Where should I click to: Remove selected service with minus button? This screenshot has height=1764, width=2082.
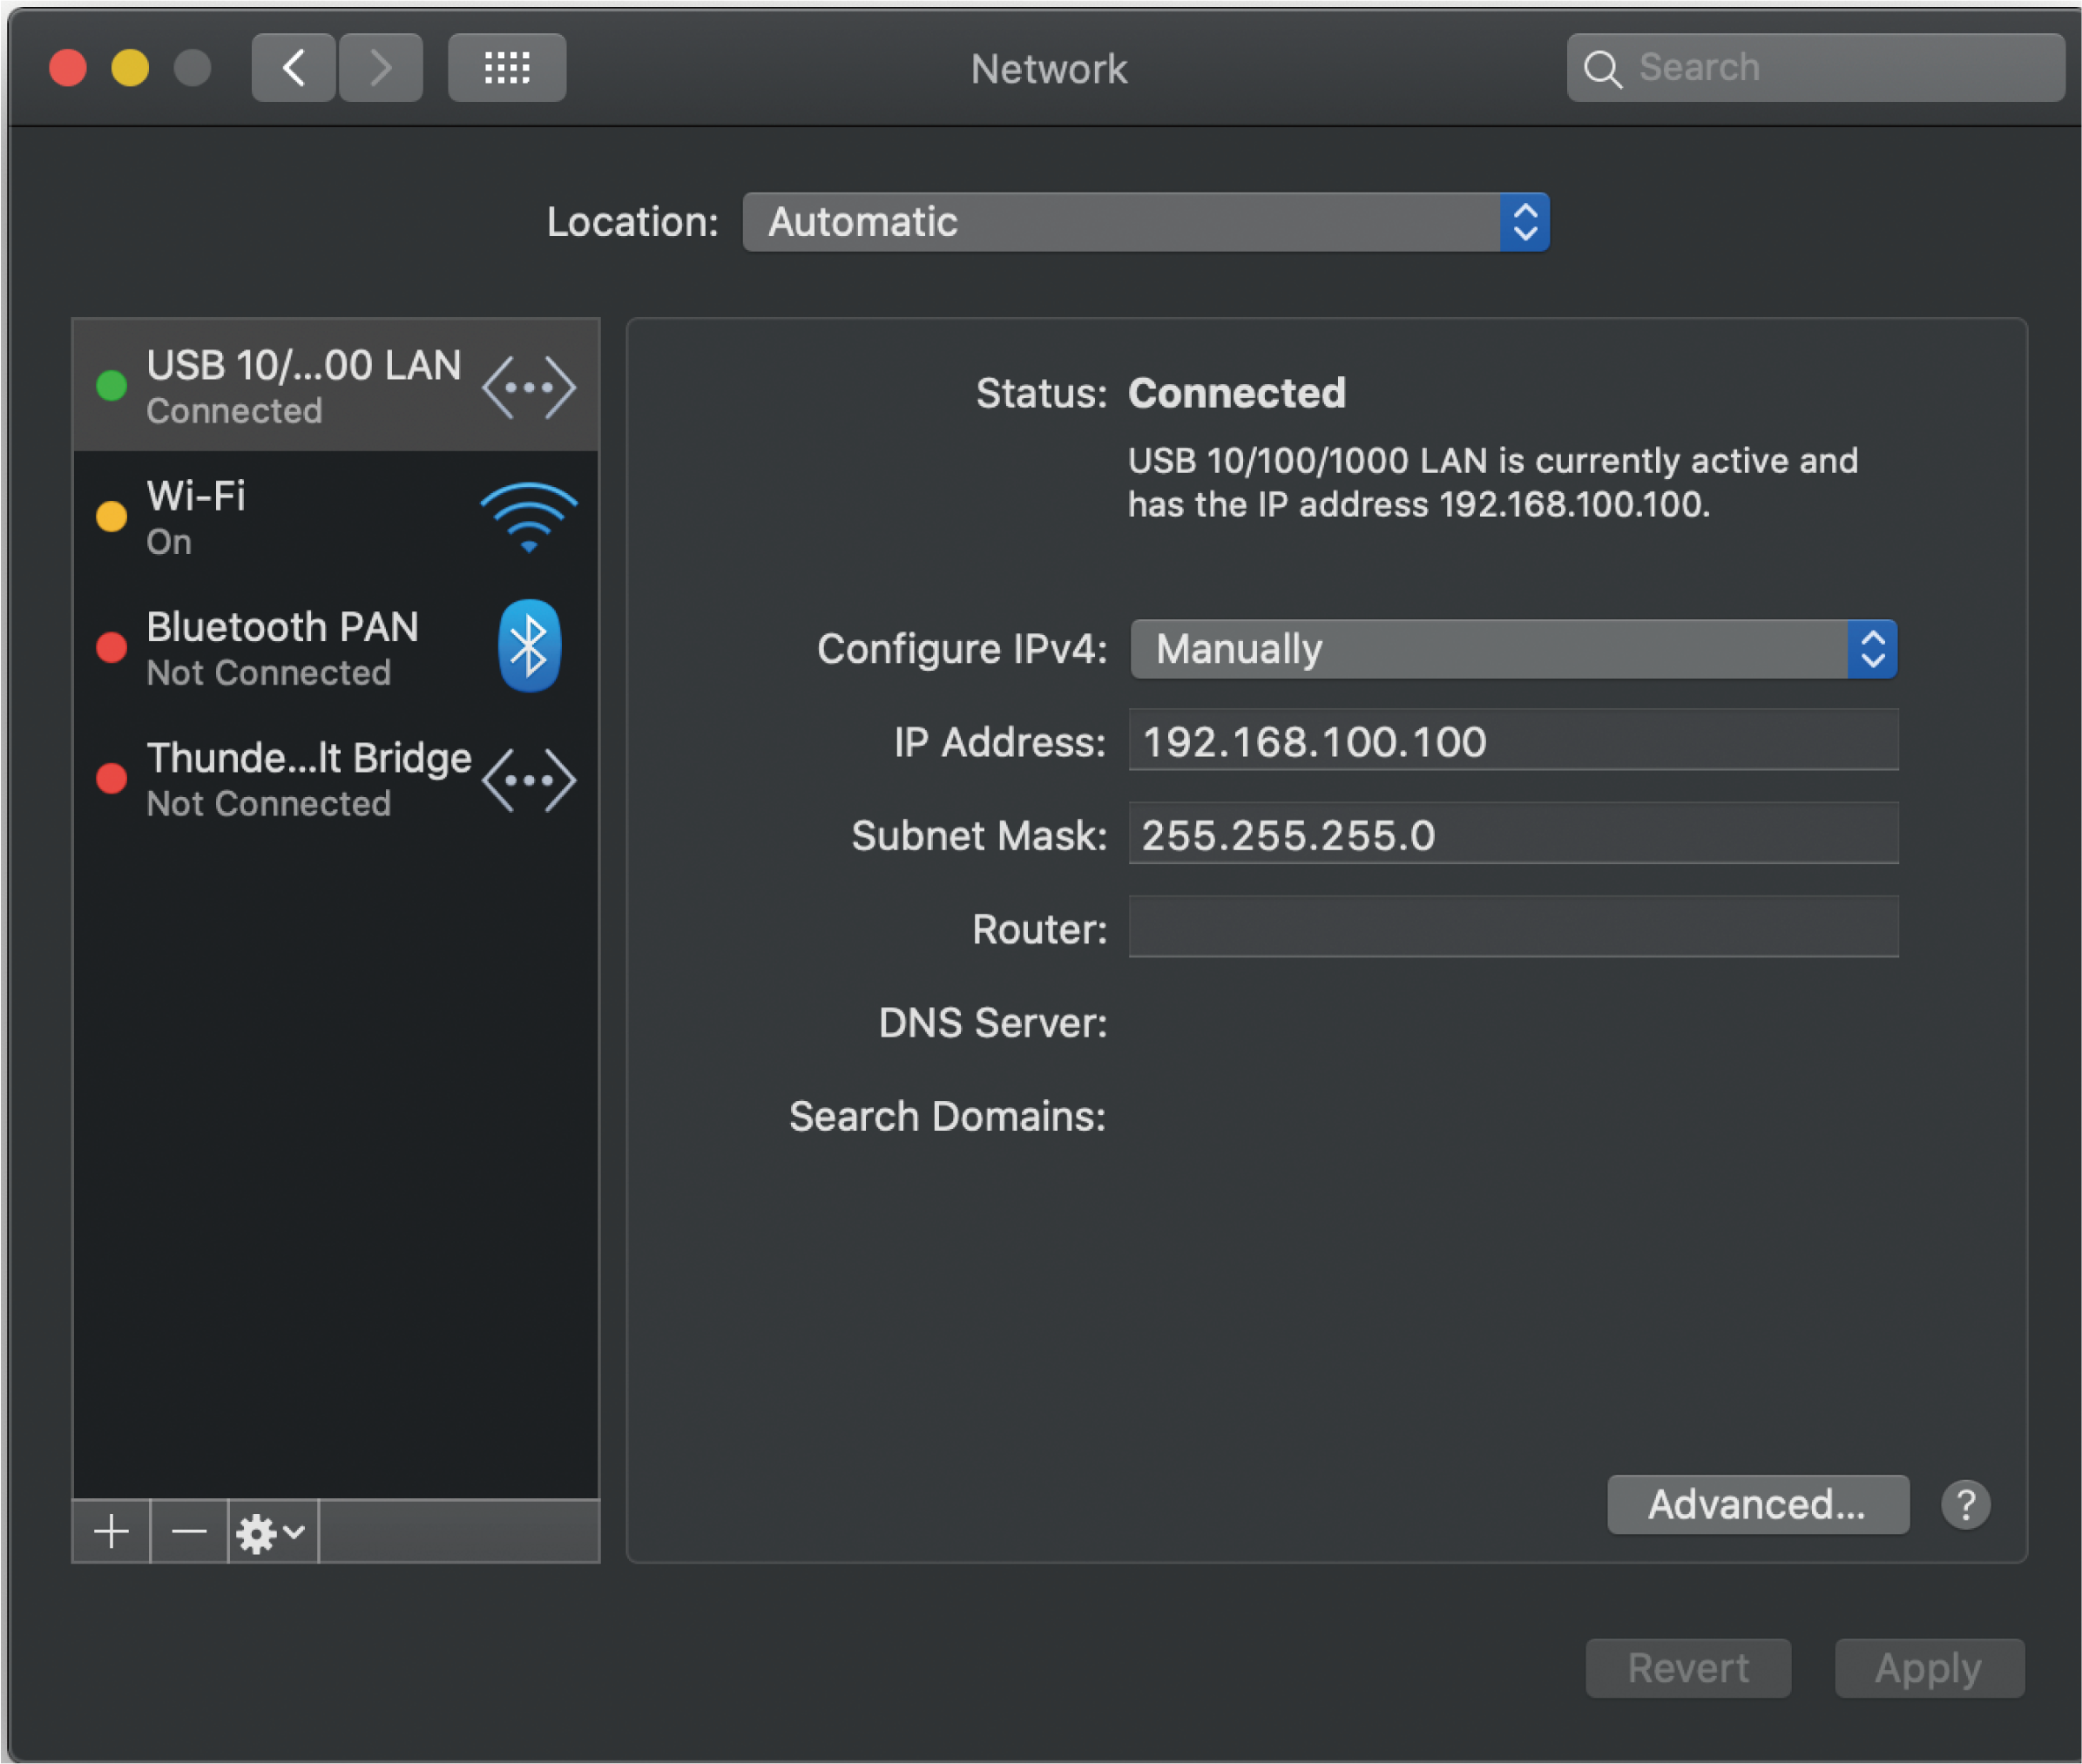point(188,1531)
